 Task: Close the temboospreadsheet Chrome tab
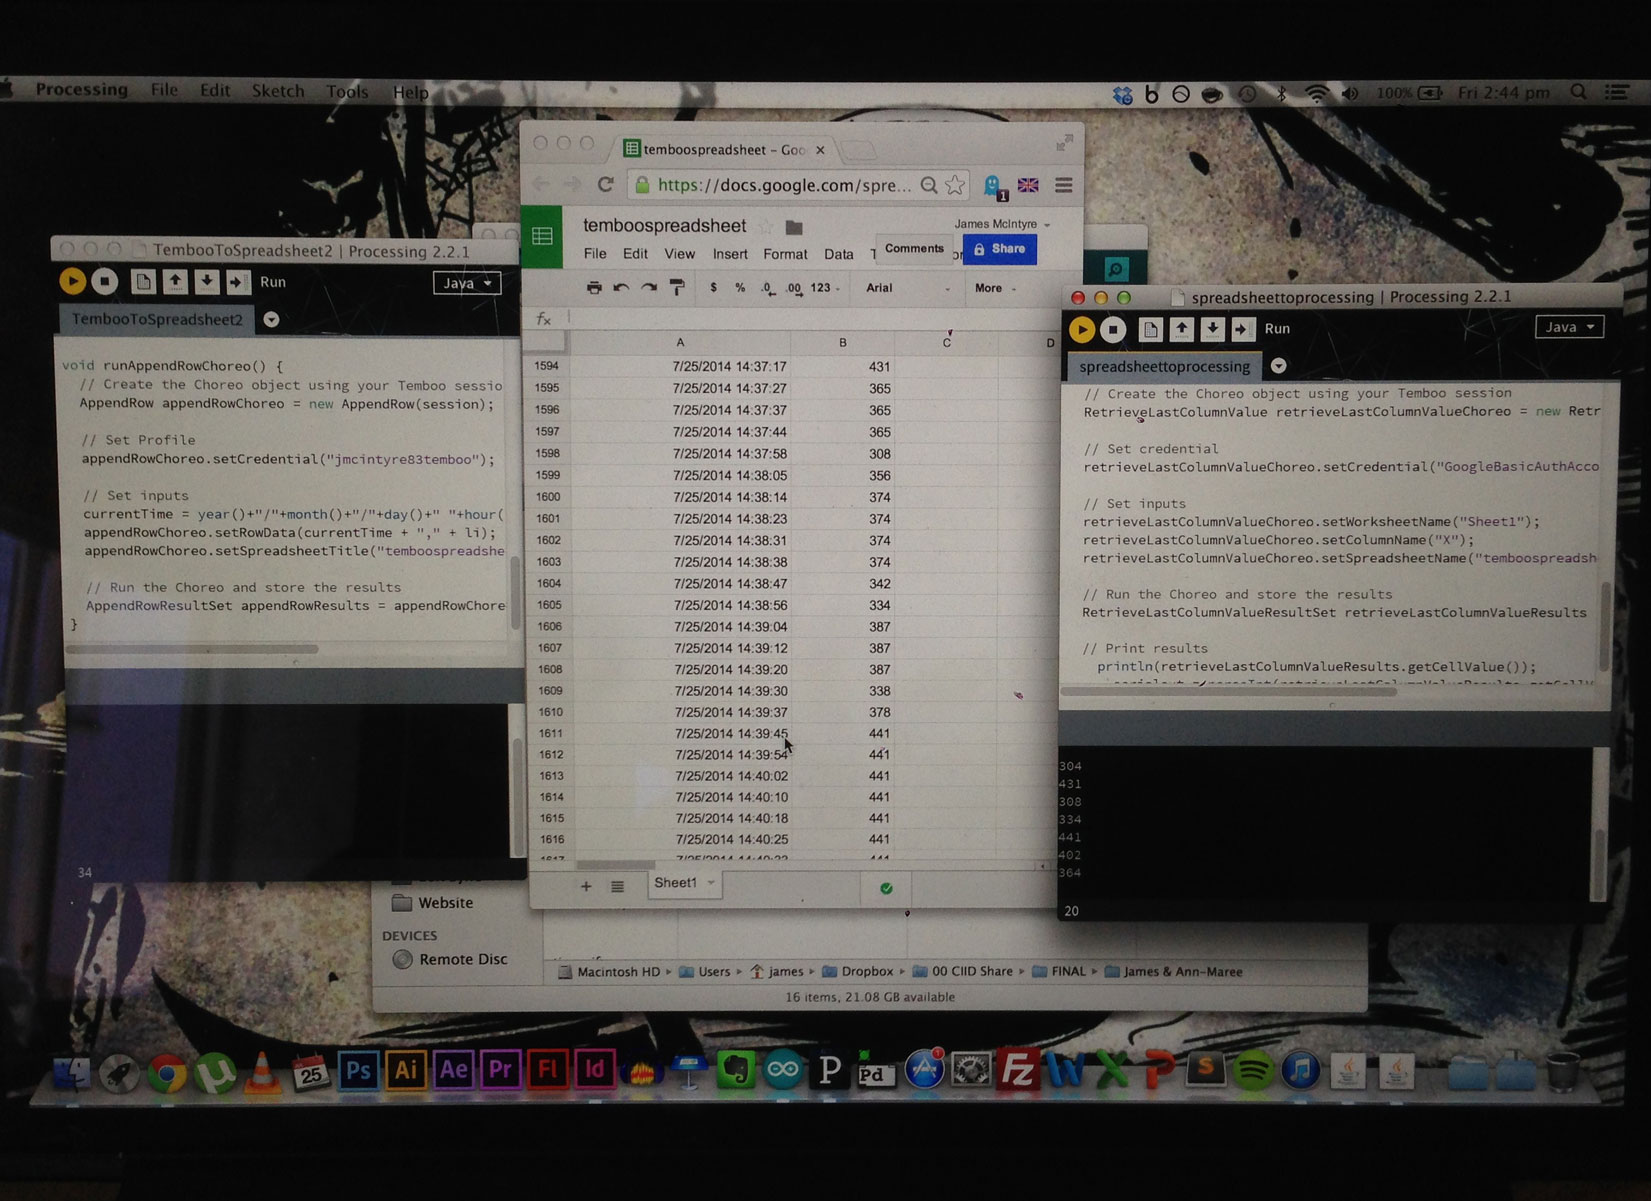[x=820, y=150]
